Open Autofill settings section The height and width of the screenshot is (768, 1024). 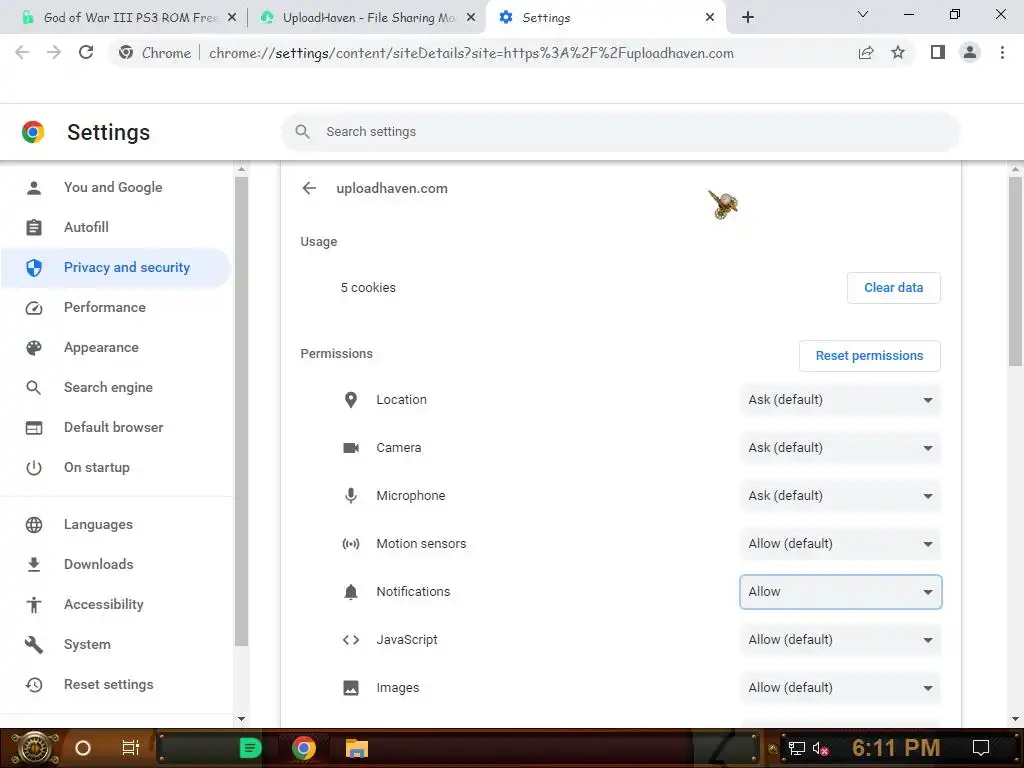116,227
